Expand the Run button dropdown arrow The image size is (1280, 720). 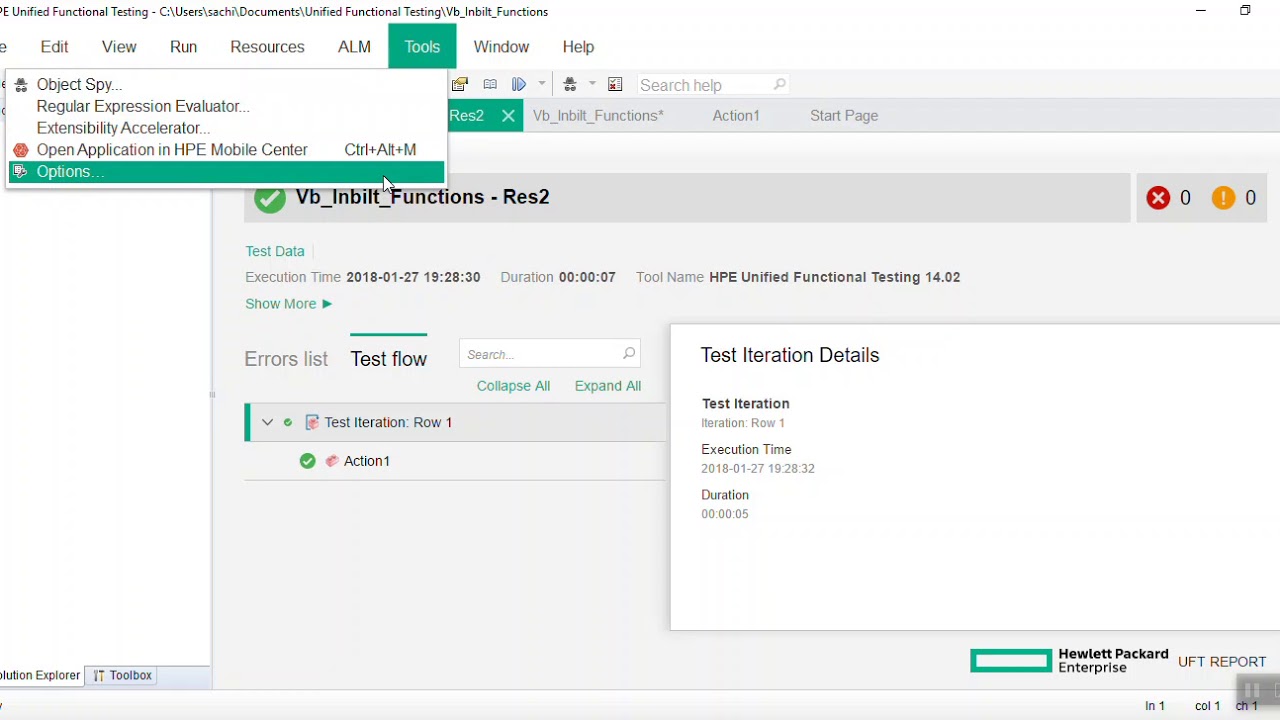click(x=541, y=85)
